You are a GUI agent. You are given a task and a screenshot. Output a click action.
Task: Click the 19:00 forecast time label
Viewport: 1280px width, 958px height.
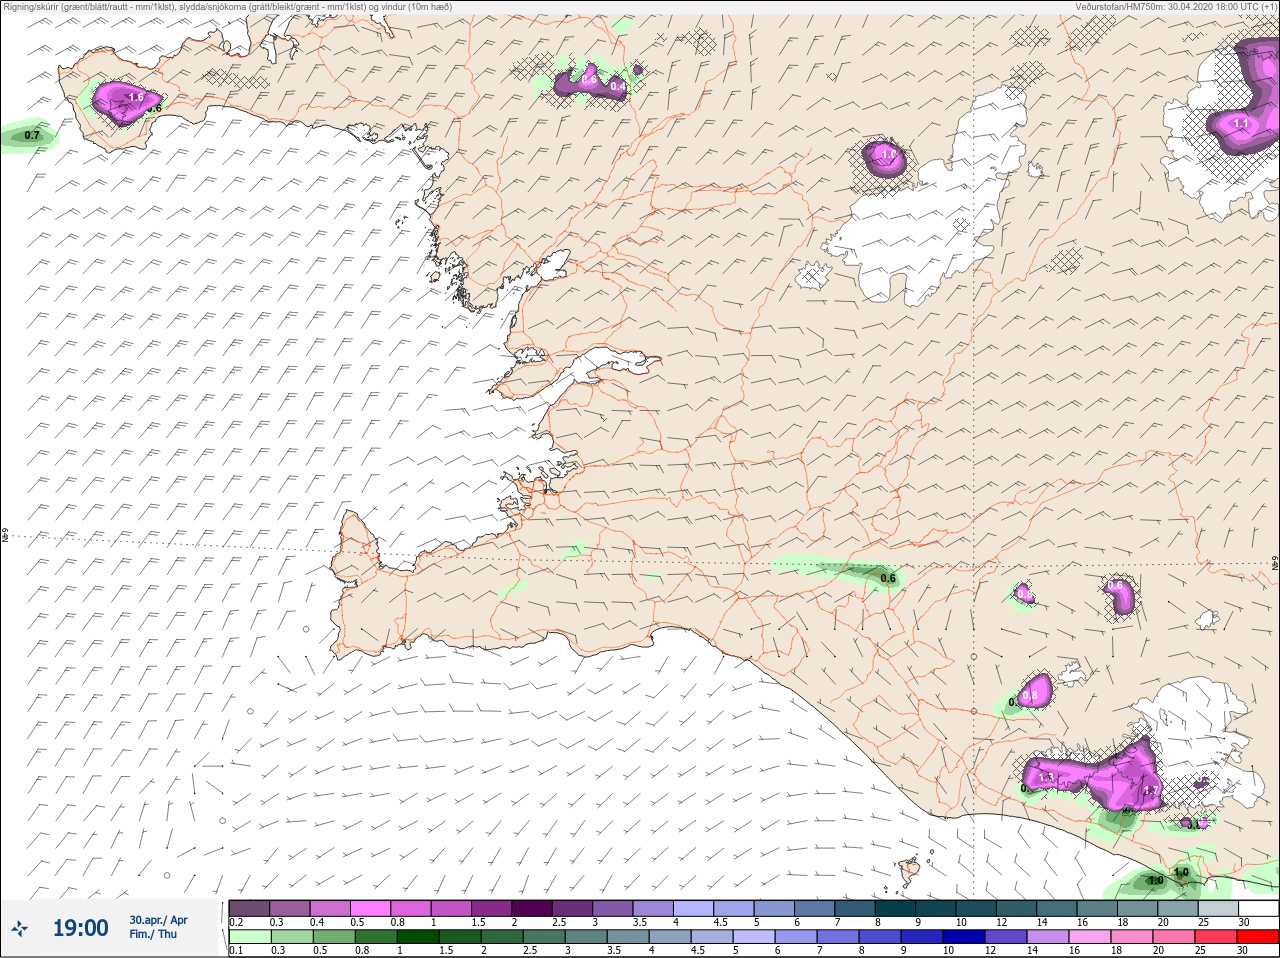click(x=80, y=928)
